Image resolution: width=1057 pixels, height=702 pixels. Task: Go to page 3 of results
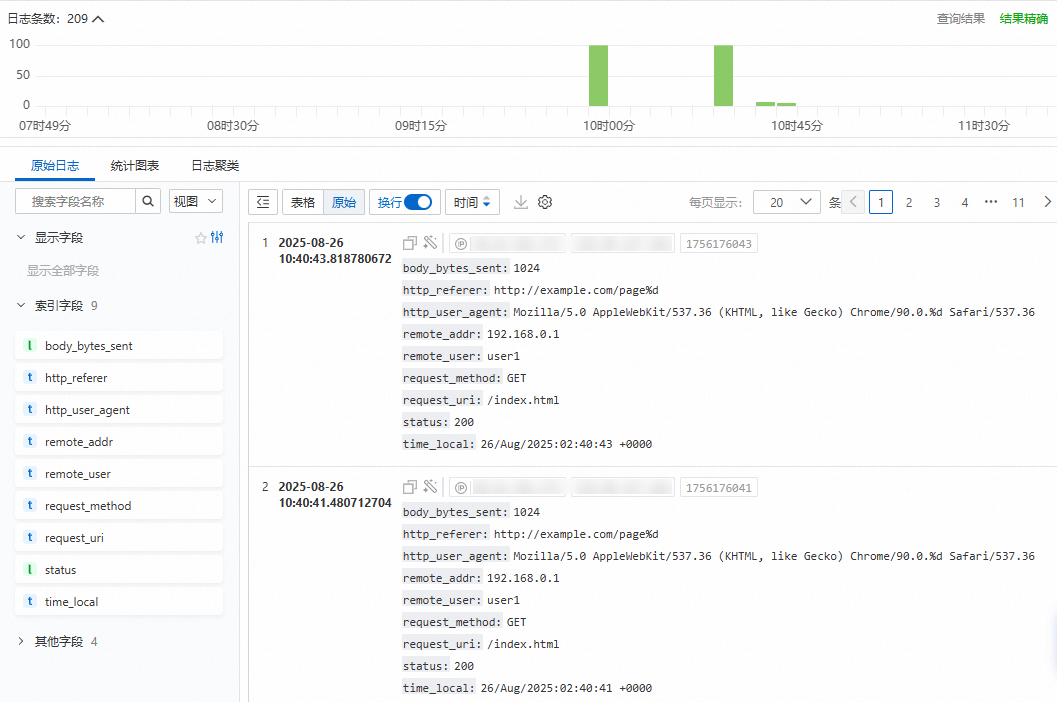pyautogui.click(x=936, y=202)
